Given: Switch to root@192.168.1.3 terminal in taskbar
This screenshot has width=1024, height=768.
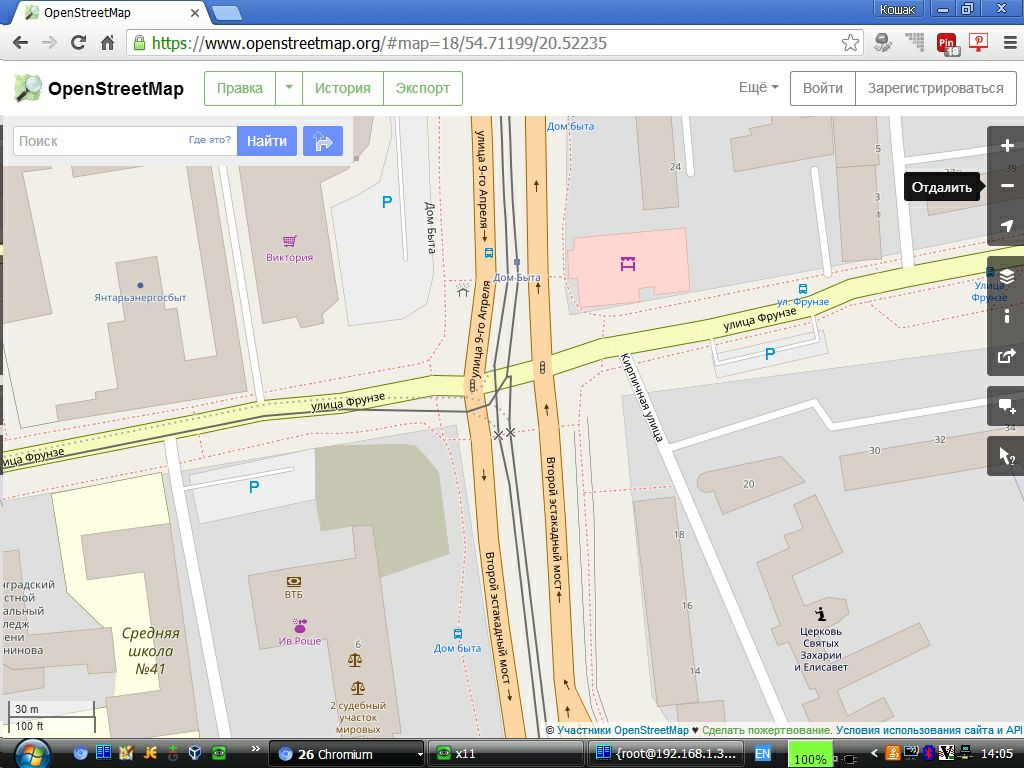Looking at the screenshot, I should [666, 754].
